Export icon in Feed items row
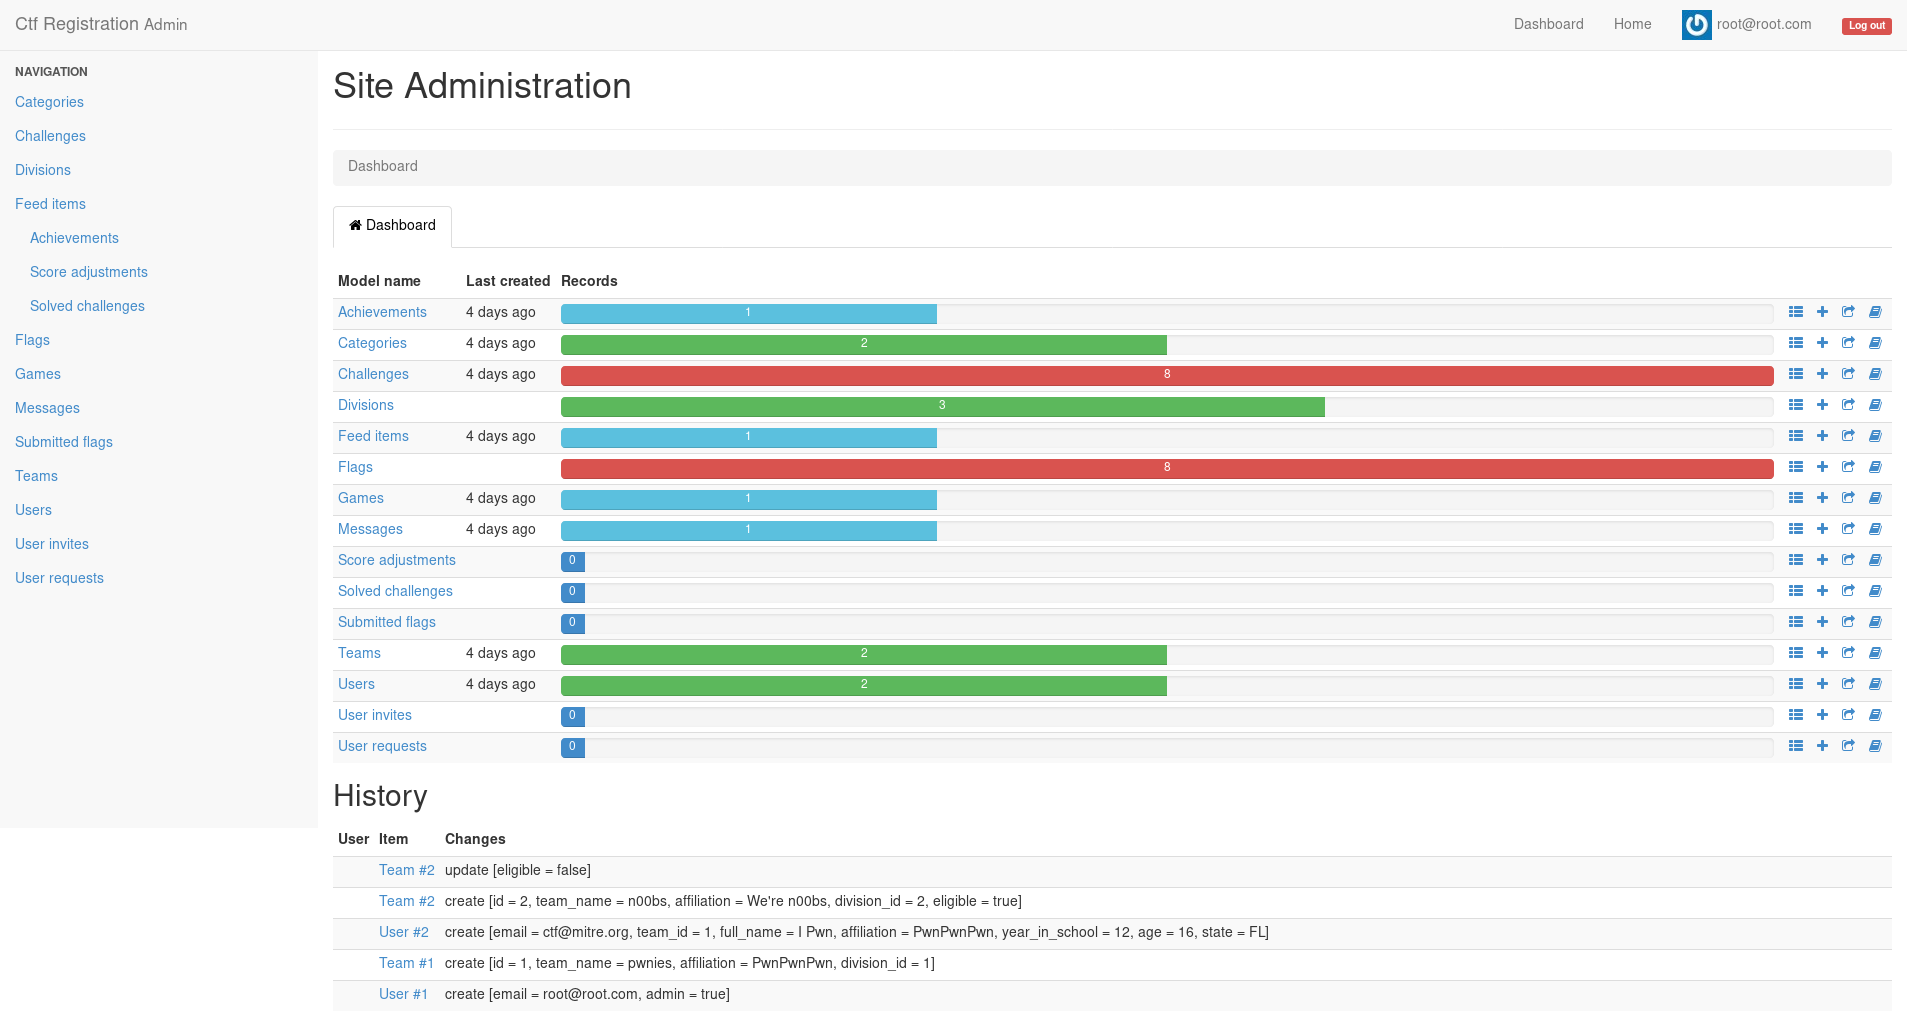Viewport: 1907px width, 1031px height. pos(1848,436)
